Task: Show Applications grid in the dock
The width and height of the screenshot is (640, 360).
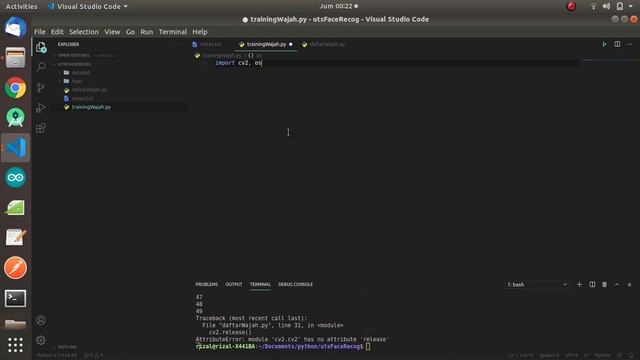Action: pos(16,345)
